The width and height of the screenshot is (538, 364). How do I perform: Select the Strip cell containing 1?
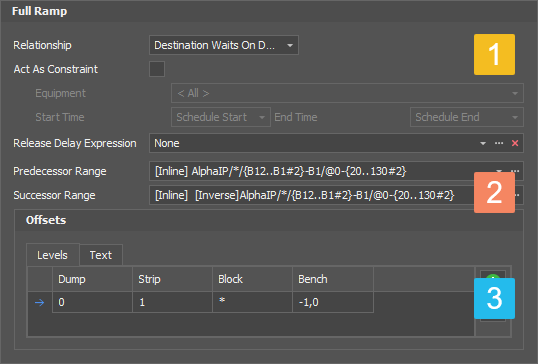(172, 302)
